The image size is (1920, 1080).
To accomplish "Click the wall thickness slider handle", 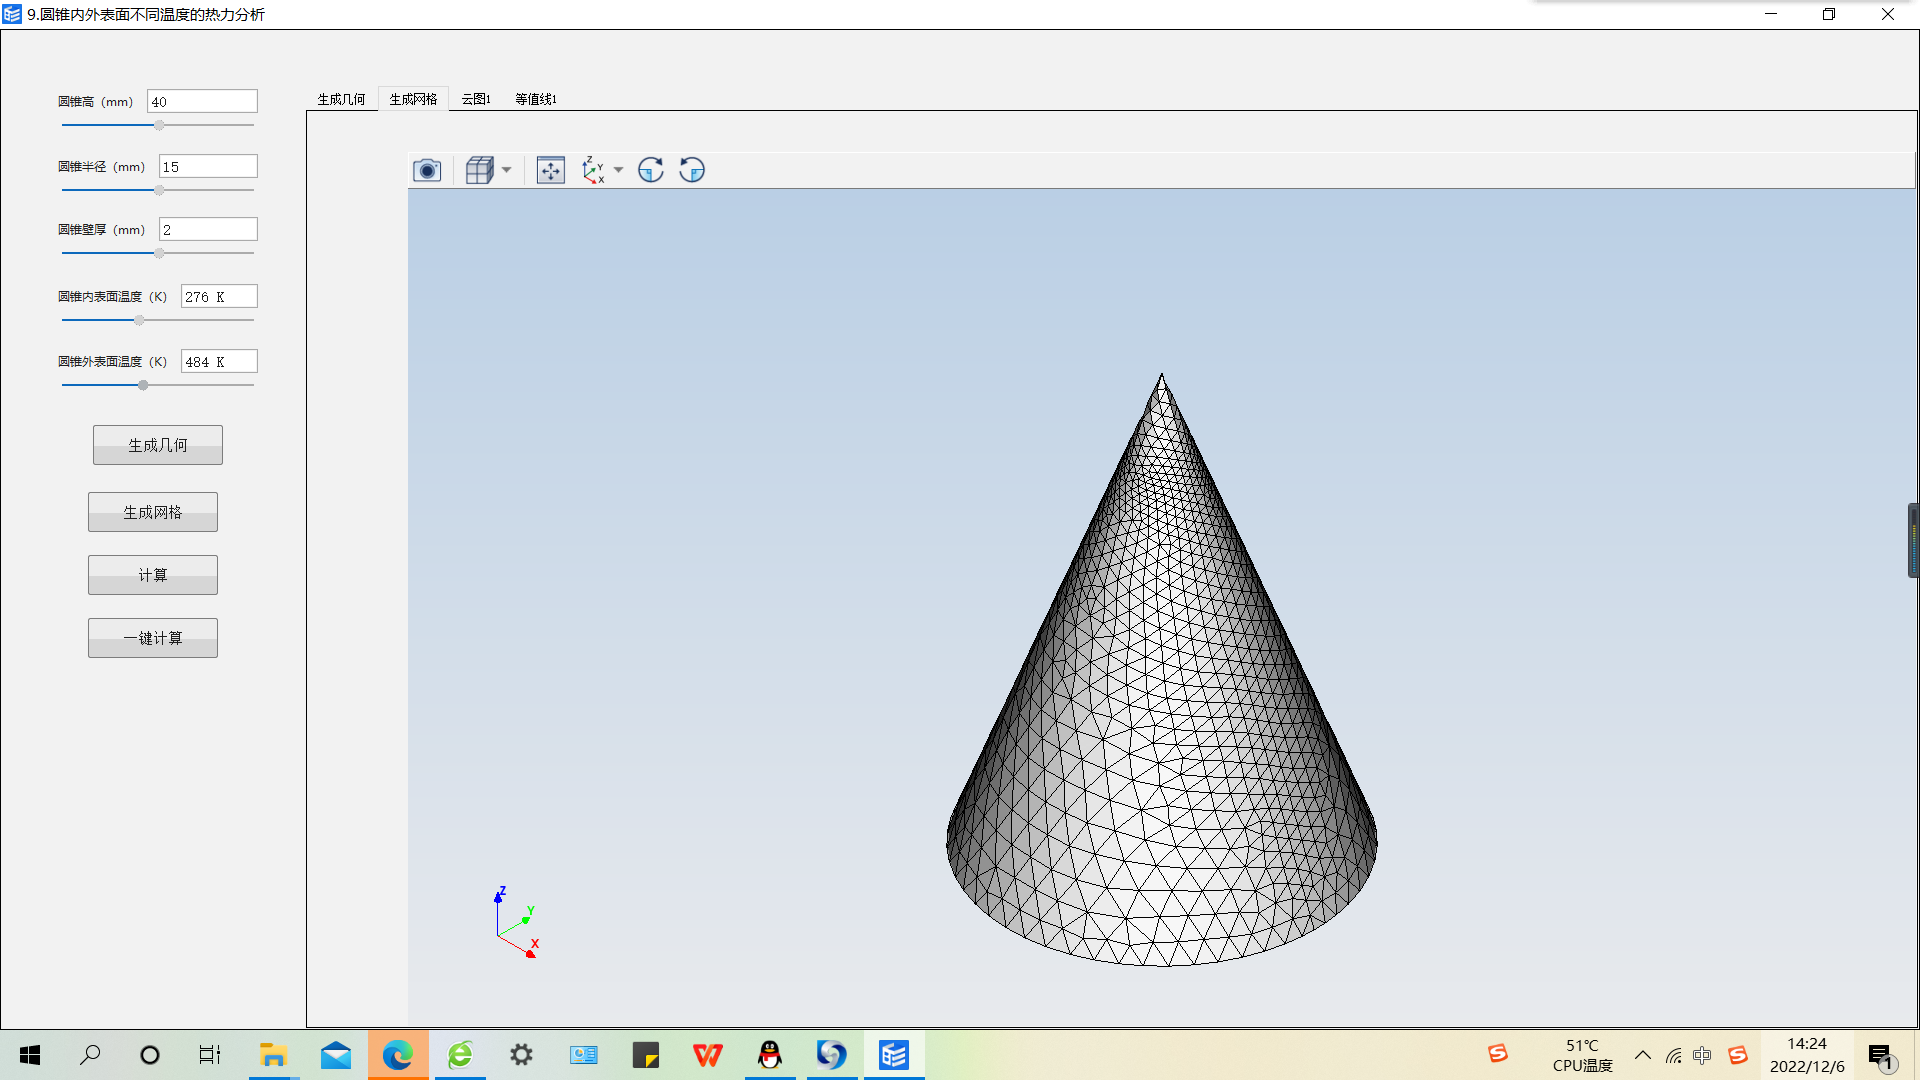I will [x=159, y=253].
